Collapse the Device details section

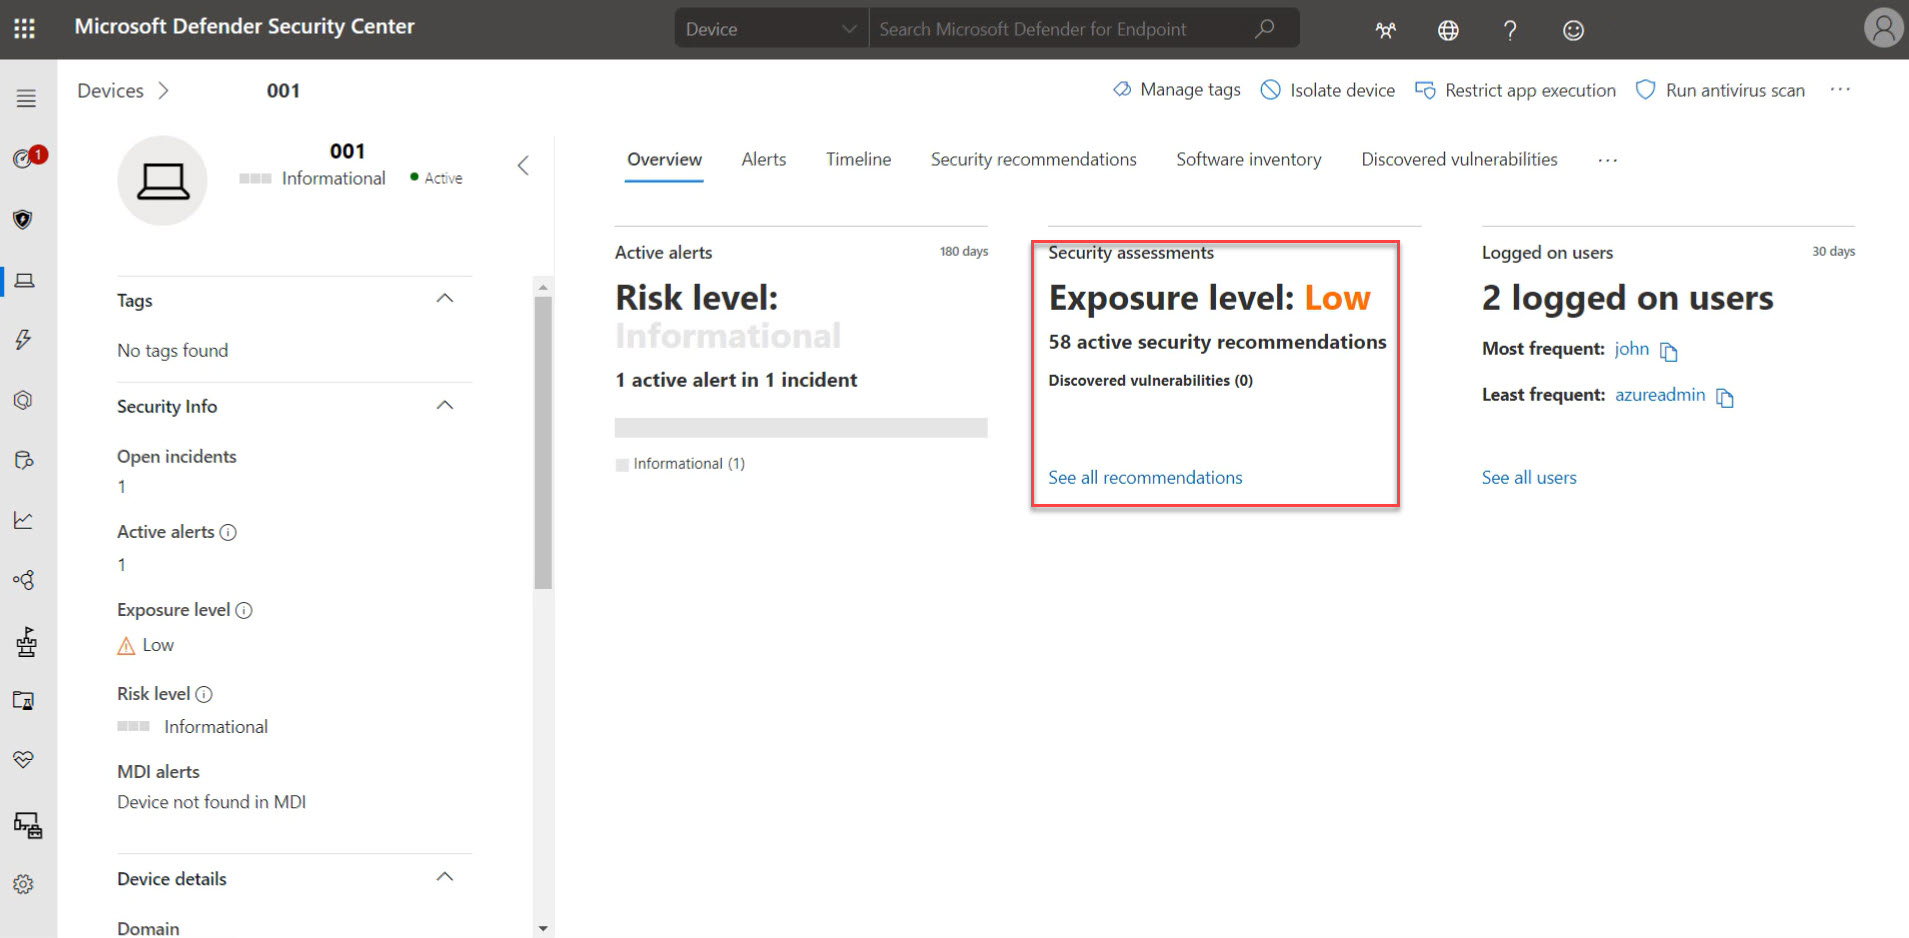[445, 877]
